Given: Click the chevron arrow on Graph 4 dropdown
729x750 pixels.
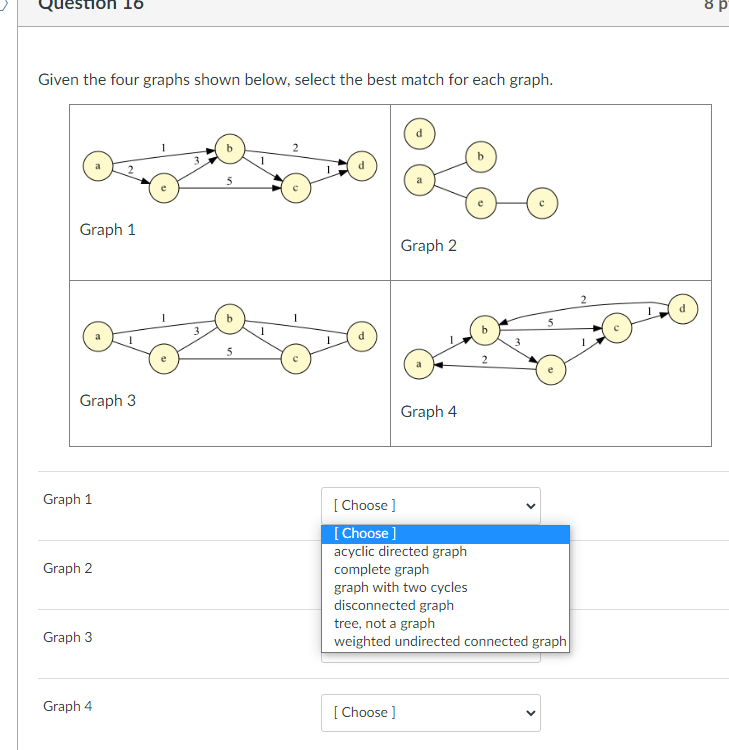Looking at the screenshot, I should click(x=530, y=713).
